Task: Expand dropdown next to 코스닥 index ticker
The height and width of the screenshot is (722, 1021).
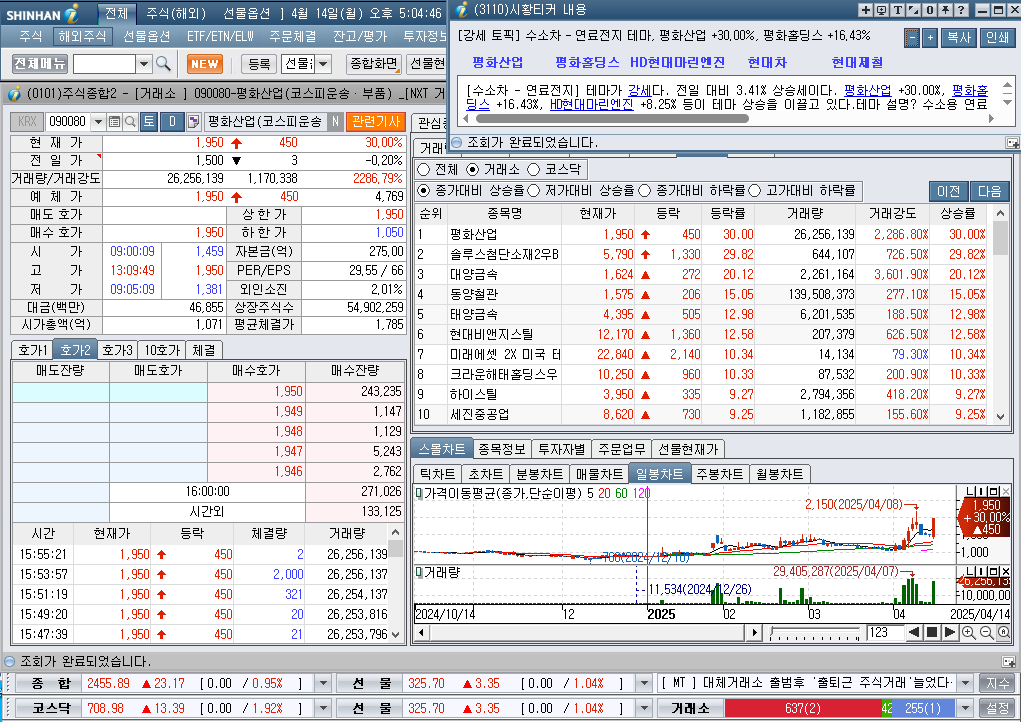Action: (x=323, y=708)
